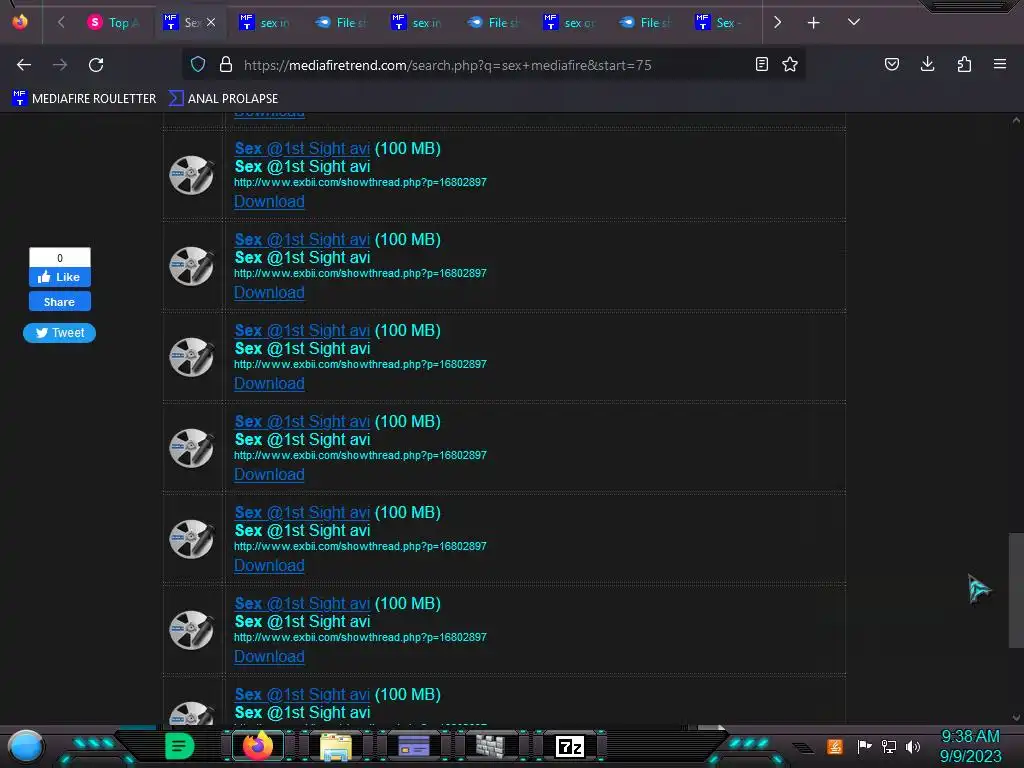Expand the list all tabs dropdown
The width and height of the screenshot is (1024, 768).
(x=854, y=22)
